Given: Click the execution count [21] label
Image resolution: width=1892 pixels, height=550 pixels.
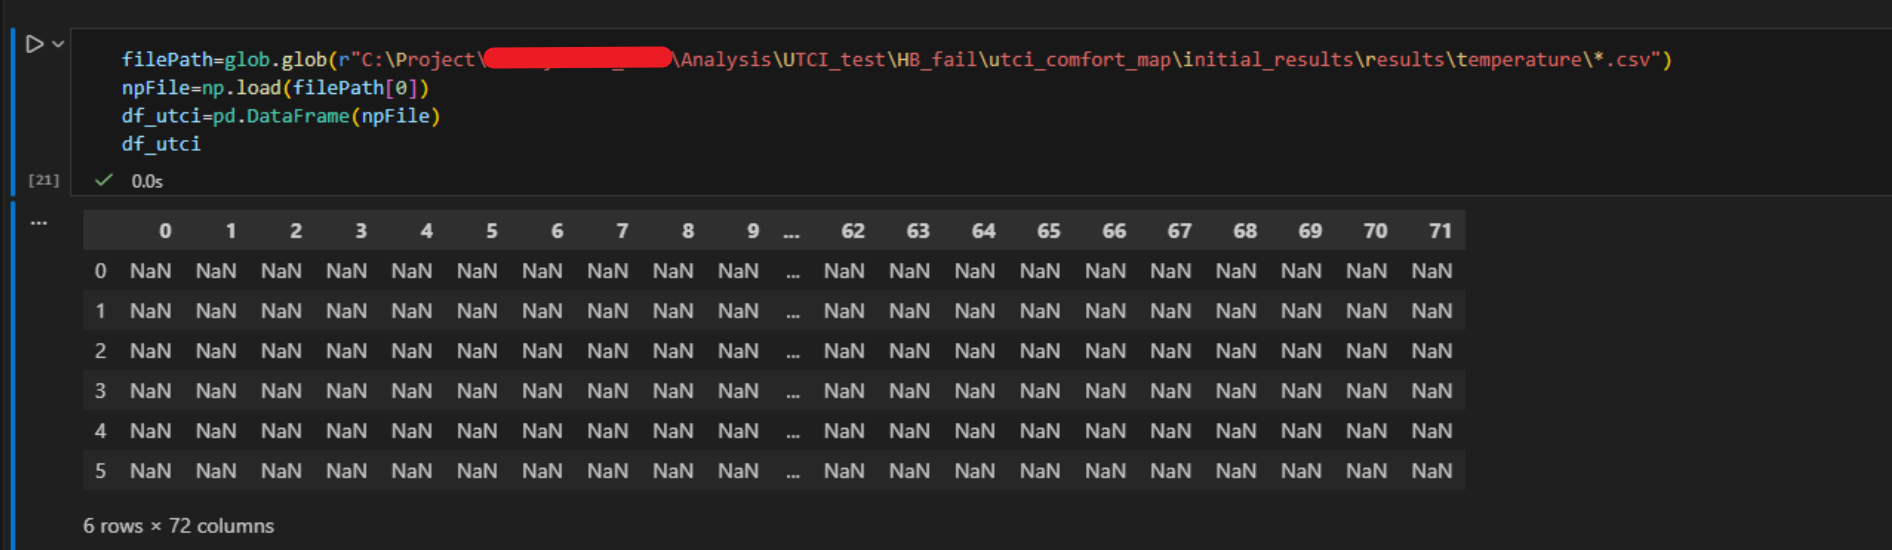Looking at the screenshot, I should 43,180.
